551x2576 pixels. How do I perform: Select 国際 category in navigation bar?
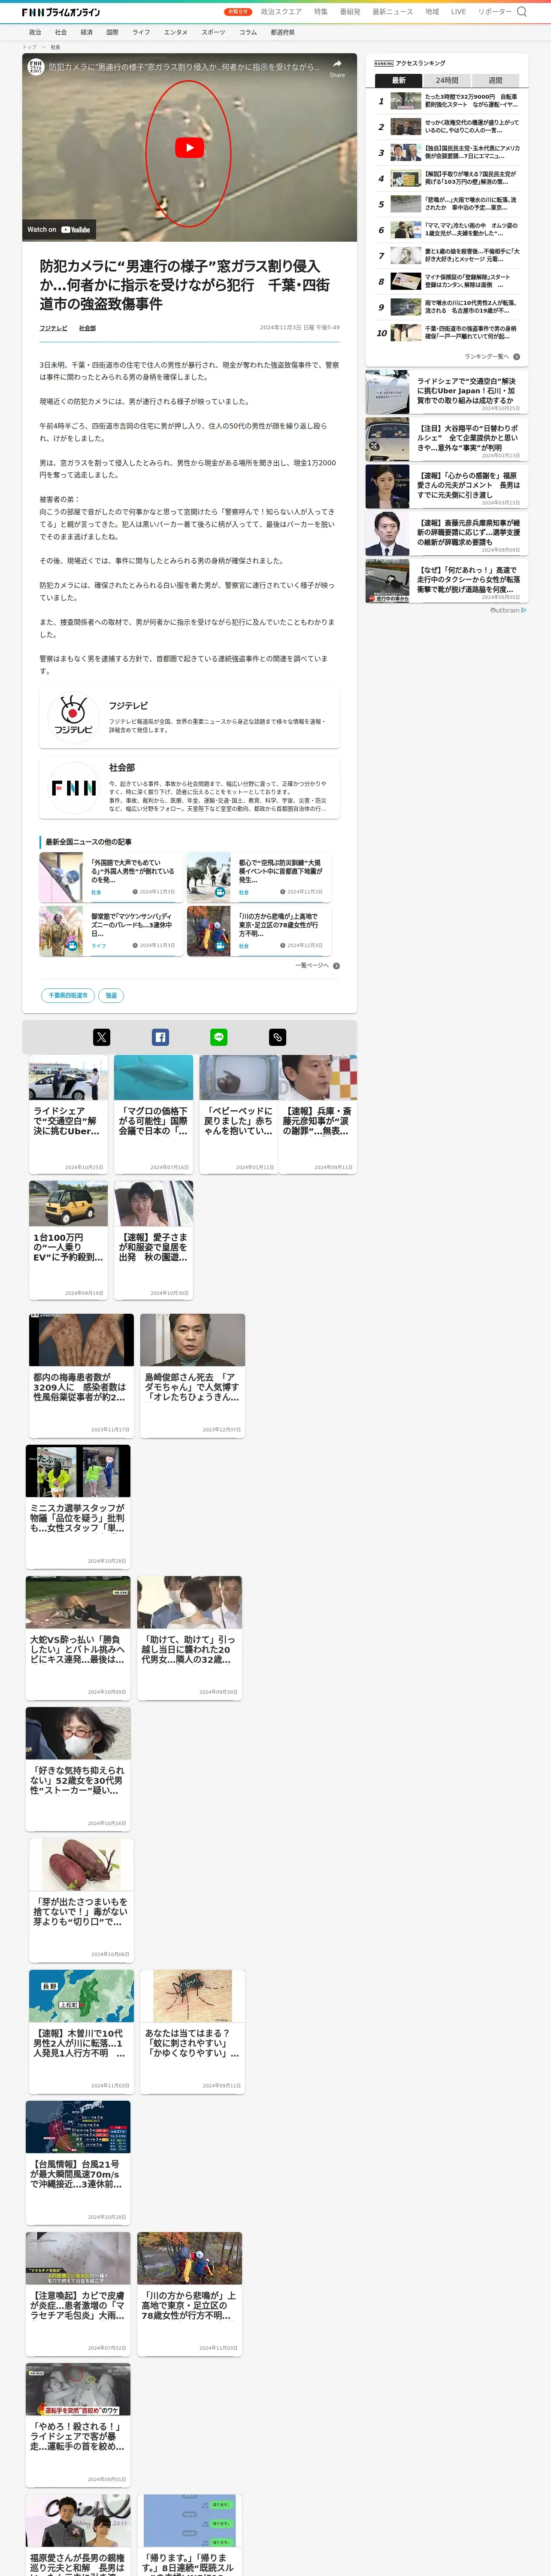pos(112,32)
